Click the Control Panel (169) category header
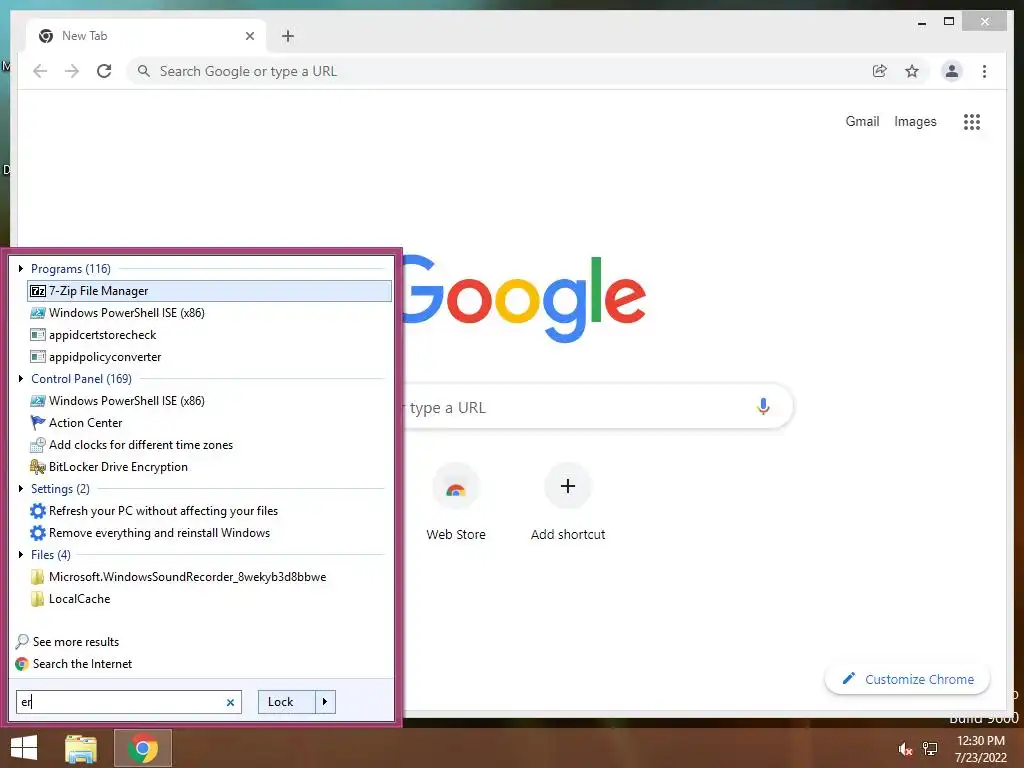 [x=81, y=379]
